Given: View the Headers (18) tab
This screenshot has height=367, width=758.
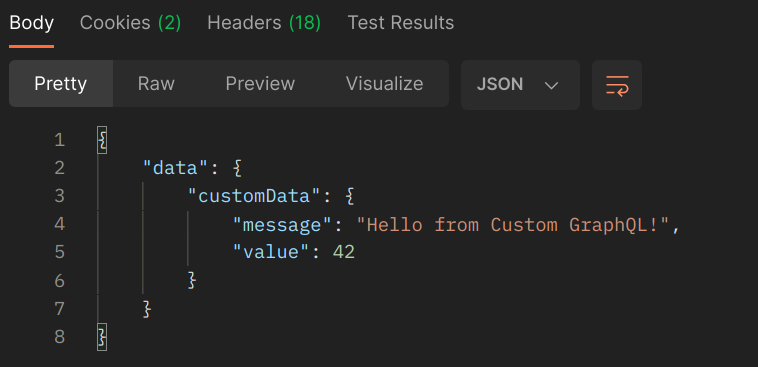Looking at the screenshot, I should [x=264, y=23].
